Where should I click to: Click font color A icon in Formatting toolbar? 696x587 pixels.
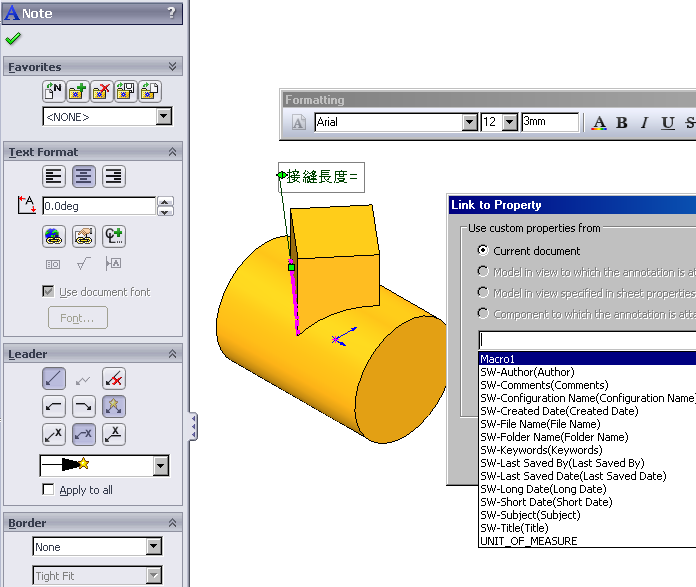click(599, 123)
